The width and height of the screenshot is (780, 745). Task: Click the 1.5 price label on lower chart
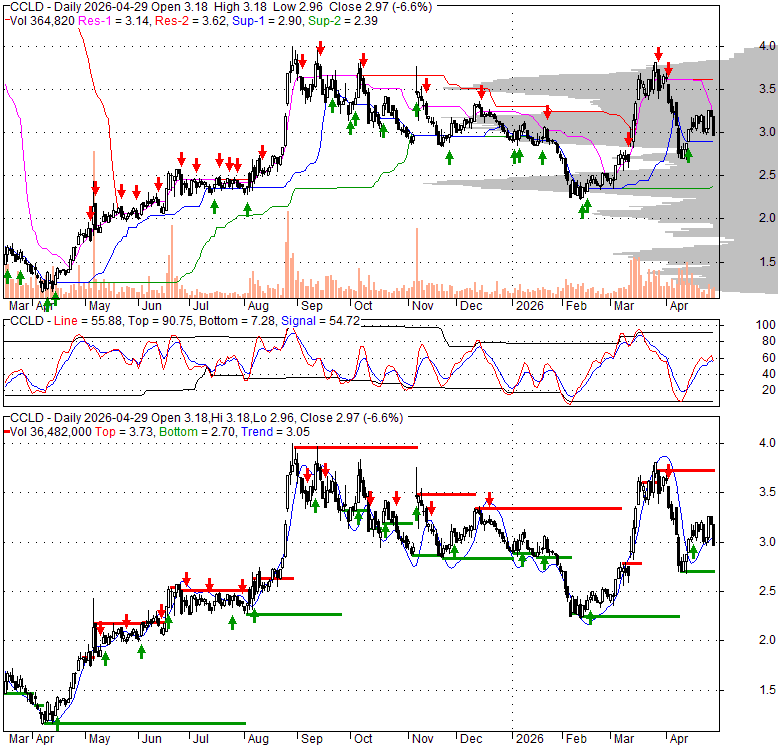pyautogui.click(x=768, y=690)
